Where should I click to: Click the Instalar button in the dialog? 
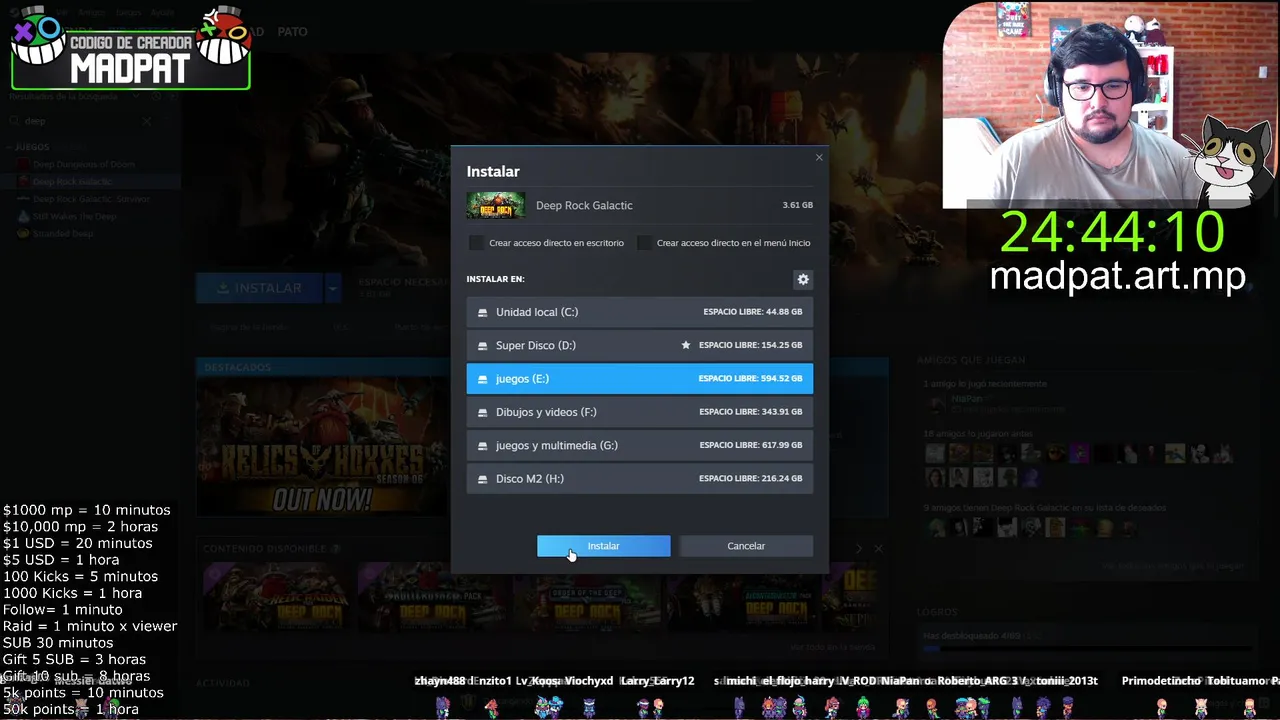pos(603,546)
